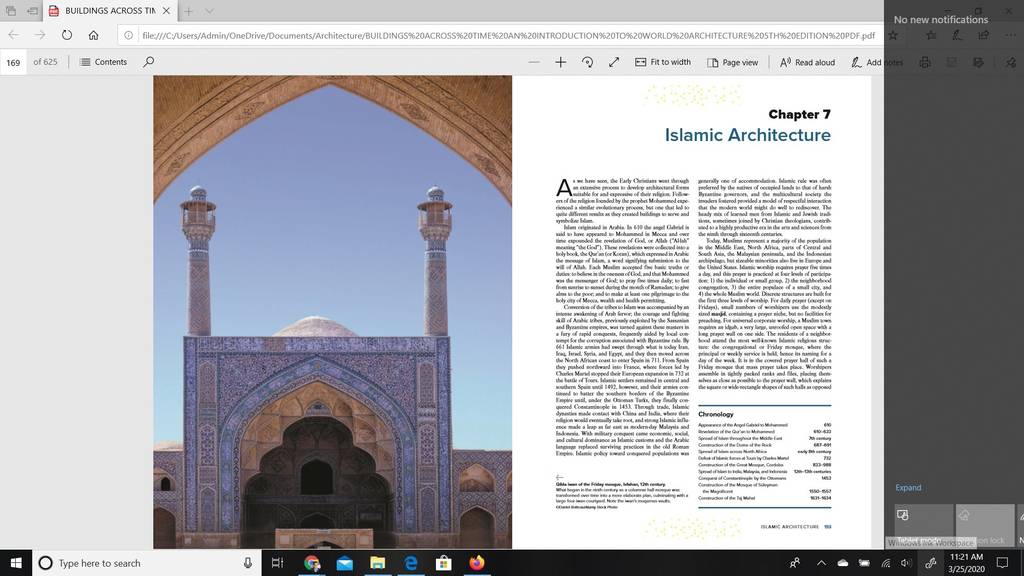1024x576 pixels.
Task: Show tab previews chevron
Action: pyautogui.click(x=209, y=11)
